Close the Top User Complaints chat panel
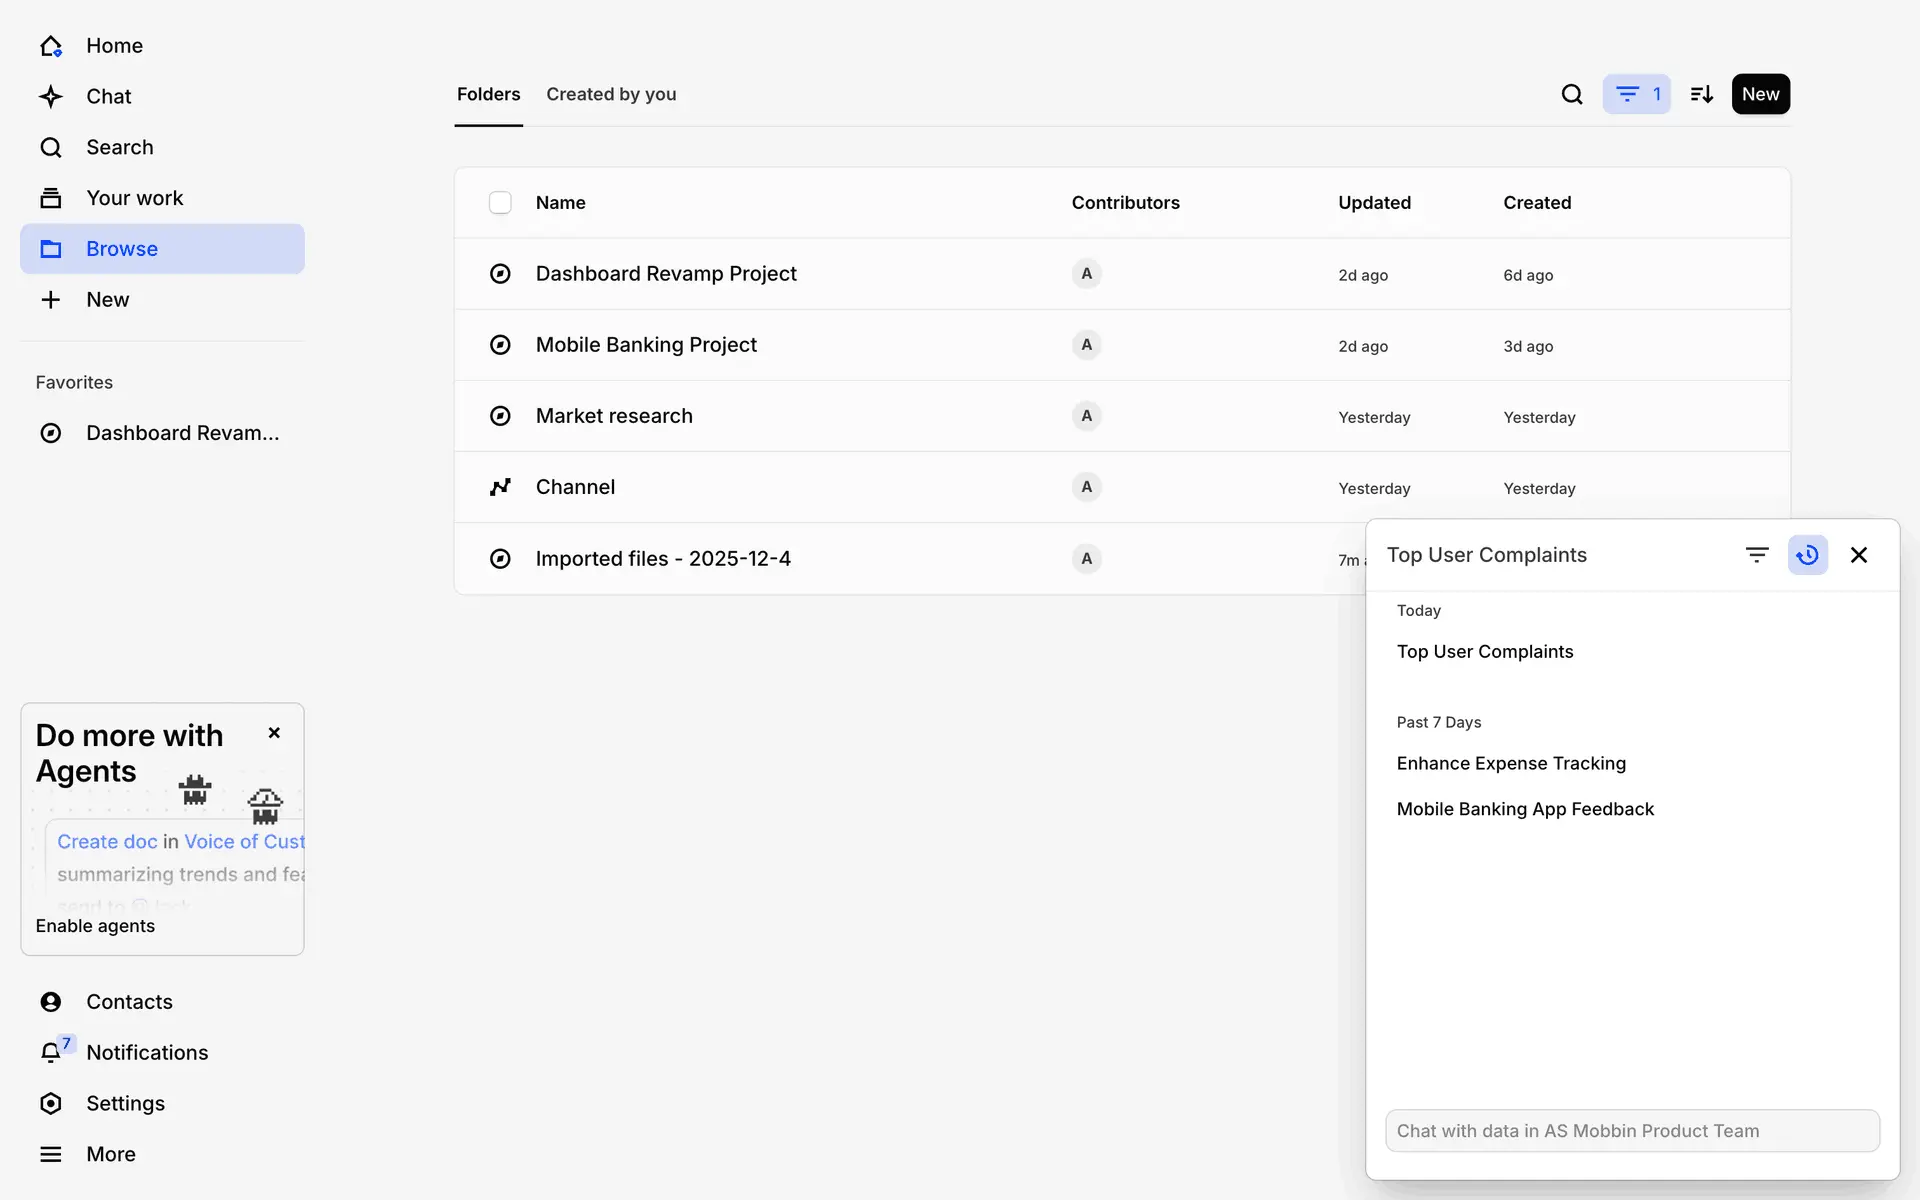This screenshot has height=1200, width=1920. 1859,555
